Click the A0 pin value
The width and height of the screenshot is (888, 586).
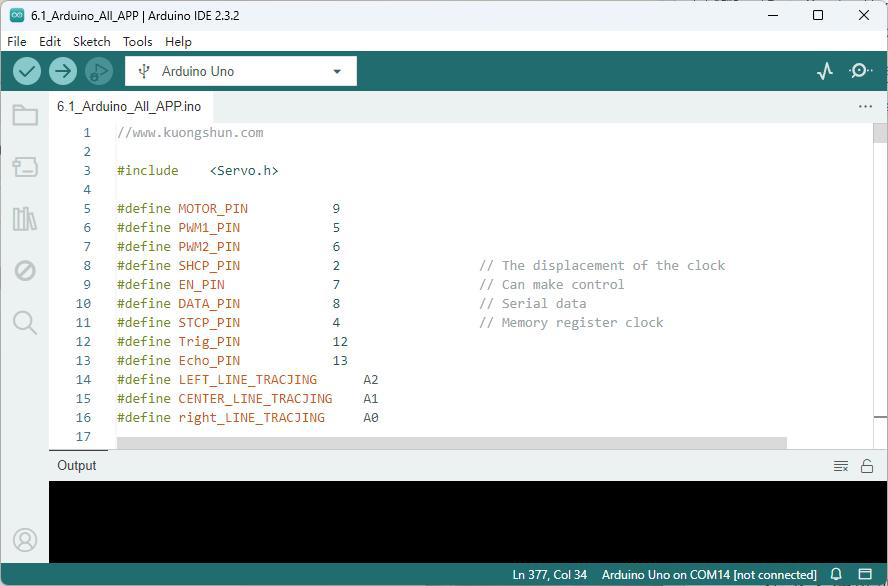point(370,418)
